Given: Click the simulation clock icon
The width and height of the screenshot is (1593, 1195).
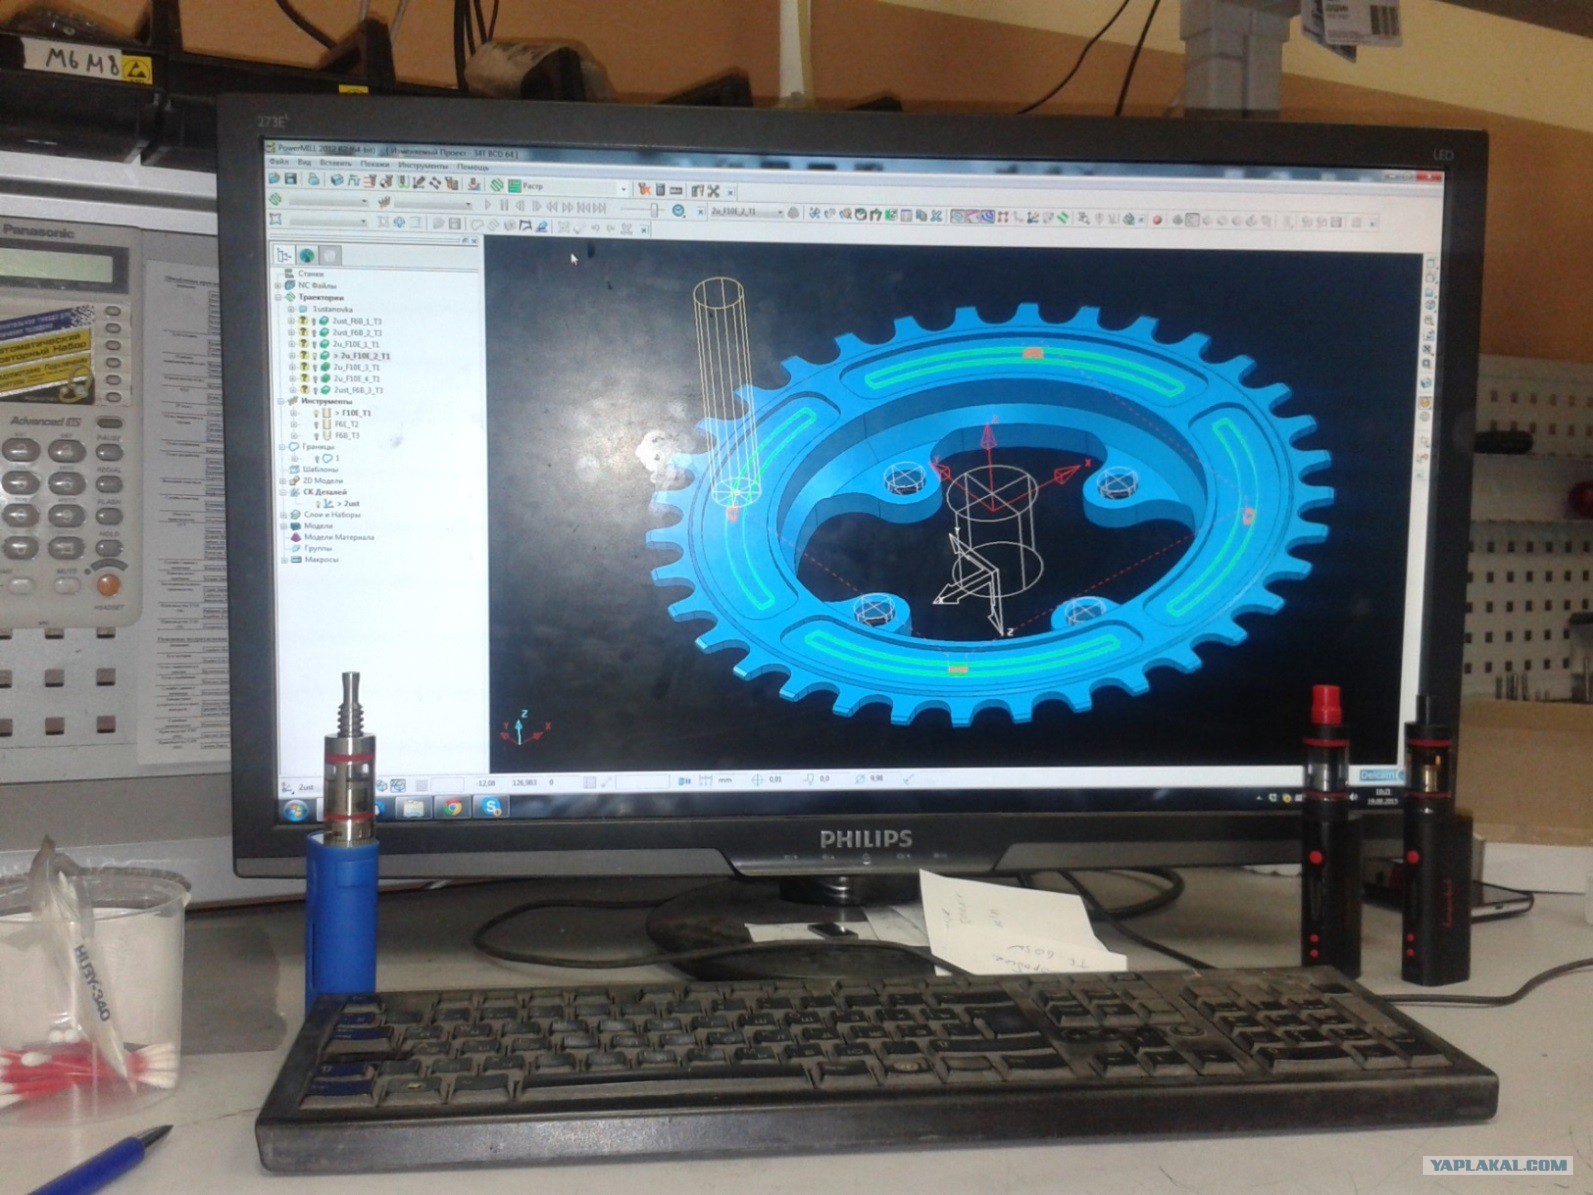Looking at the screenshot, I should (679, 211).
